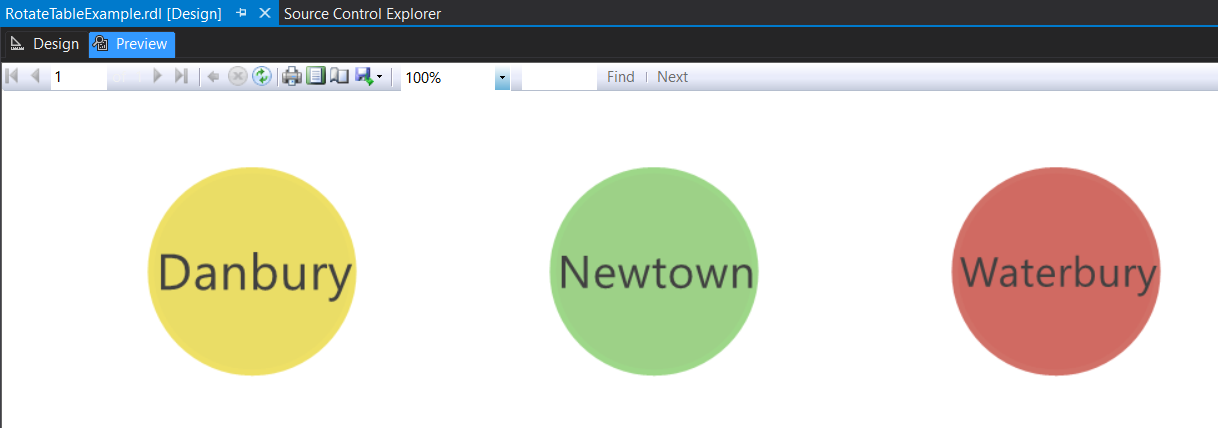The width and height of the screenshot is (1218, 428).
Task: Click the Find link
Action: [x=620, y=77]
